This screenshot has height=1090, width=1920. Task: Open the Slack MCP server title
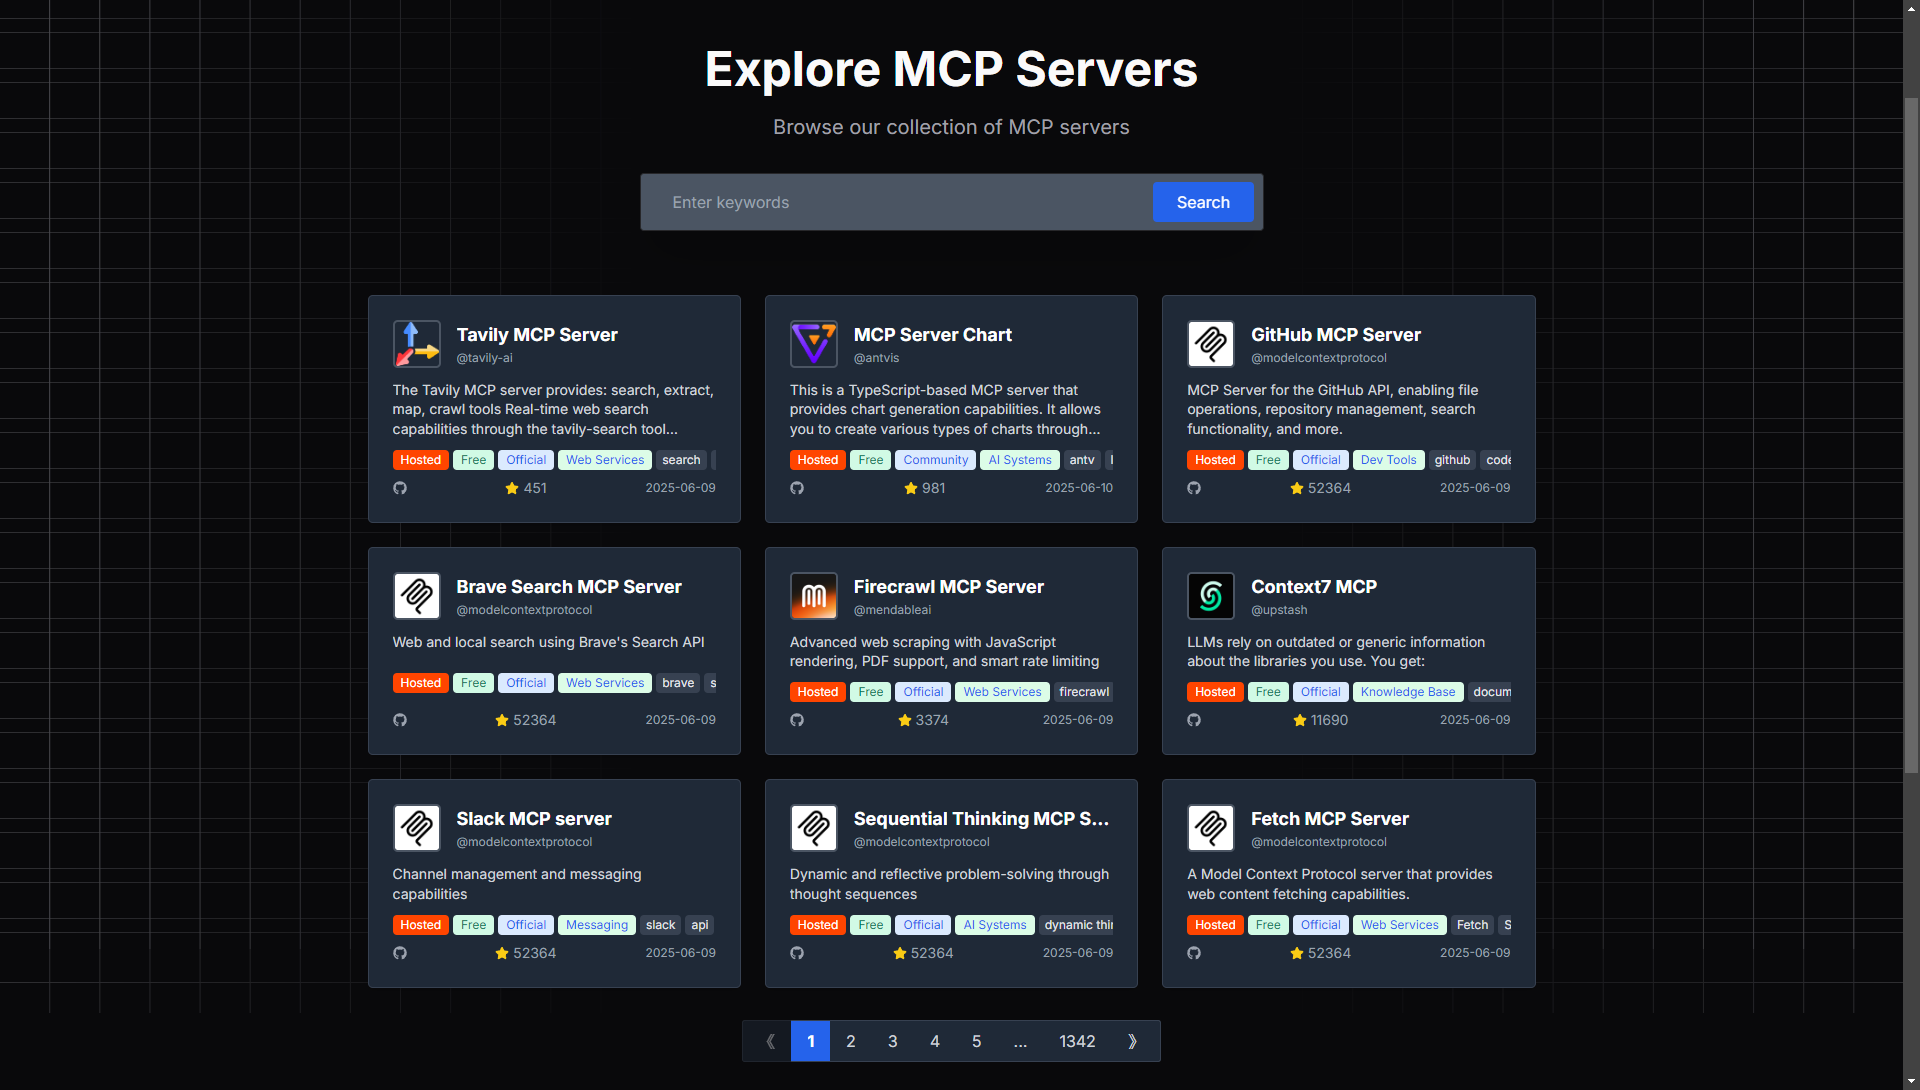click(534, 819)
